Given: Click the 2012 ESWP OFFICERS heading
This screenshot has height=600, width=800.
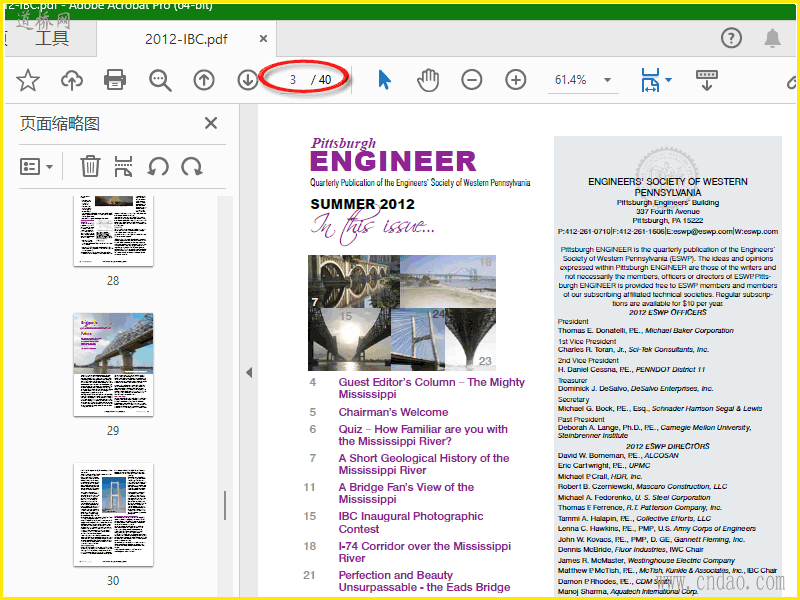Looking at the screenshot, I should coord(667,312).
